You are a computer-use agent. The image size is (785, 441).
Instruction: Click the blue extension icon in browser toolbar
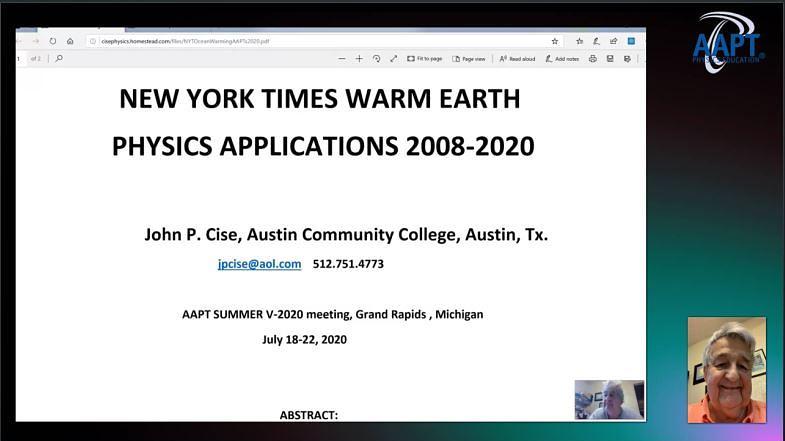(631, 41)
